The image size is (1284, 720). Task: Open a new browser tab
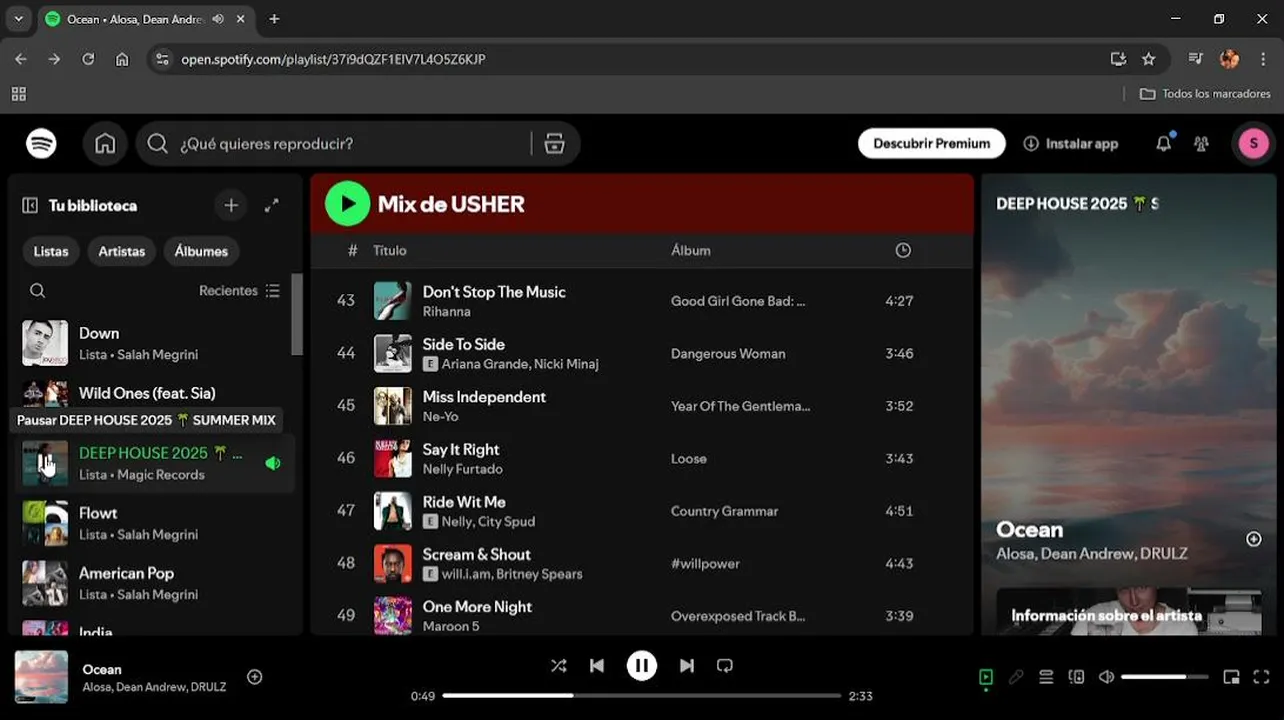coord(274,19)
